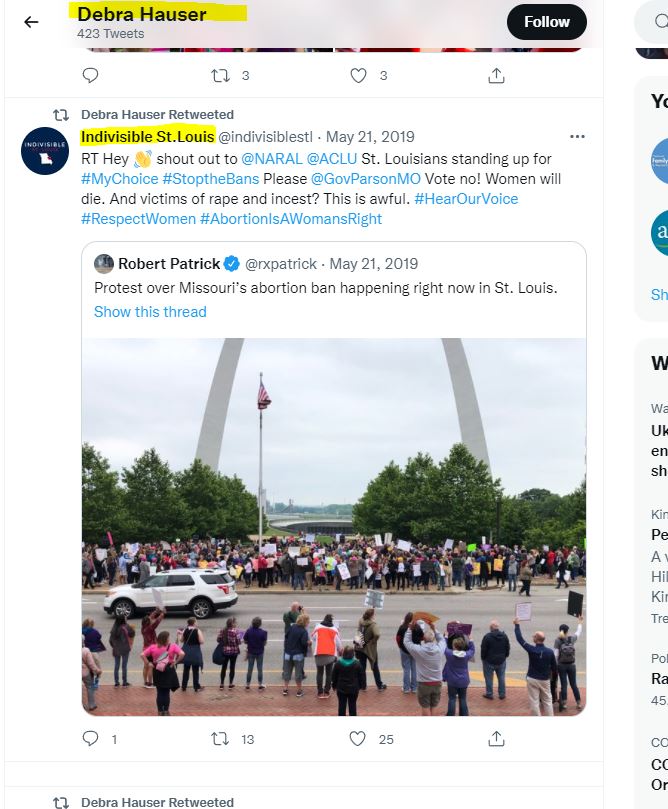
Task: Share the top tweet
Action: (496, 75)
